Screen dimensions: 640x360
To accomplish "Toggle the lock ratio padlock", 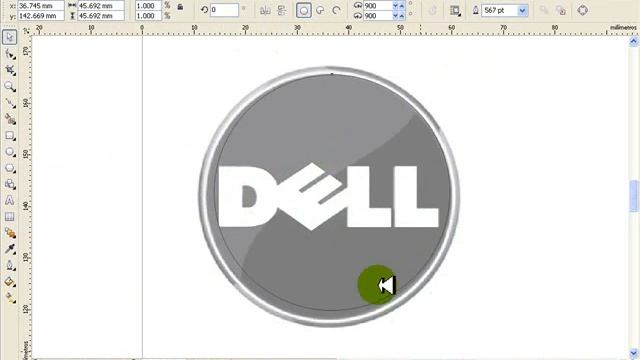I will [180, 7].
